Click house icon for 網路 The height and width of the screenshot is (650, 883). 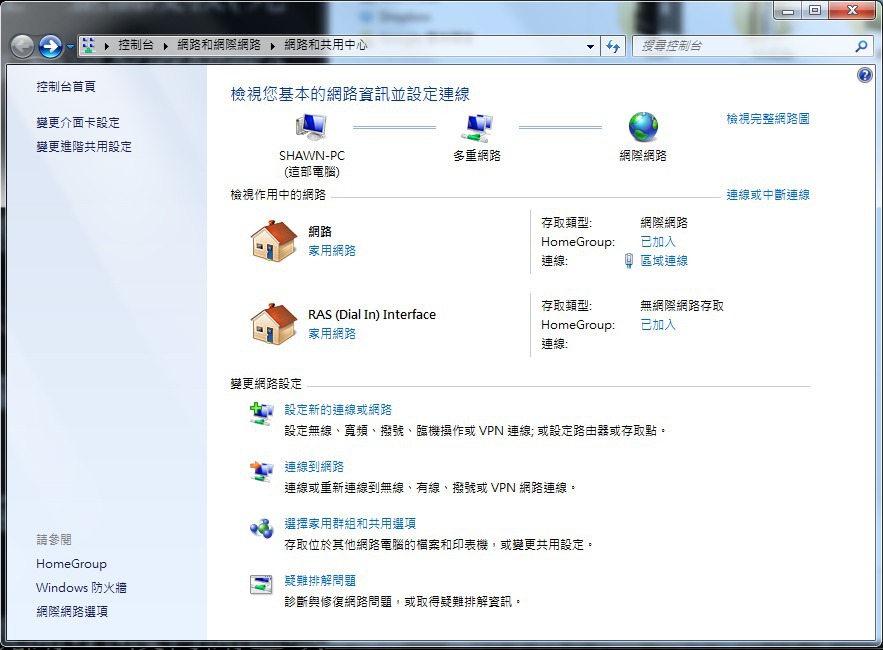pyautogui.click(x=274, y=241)
